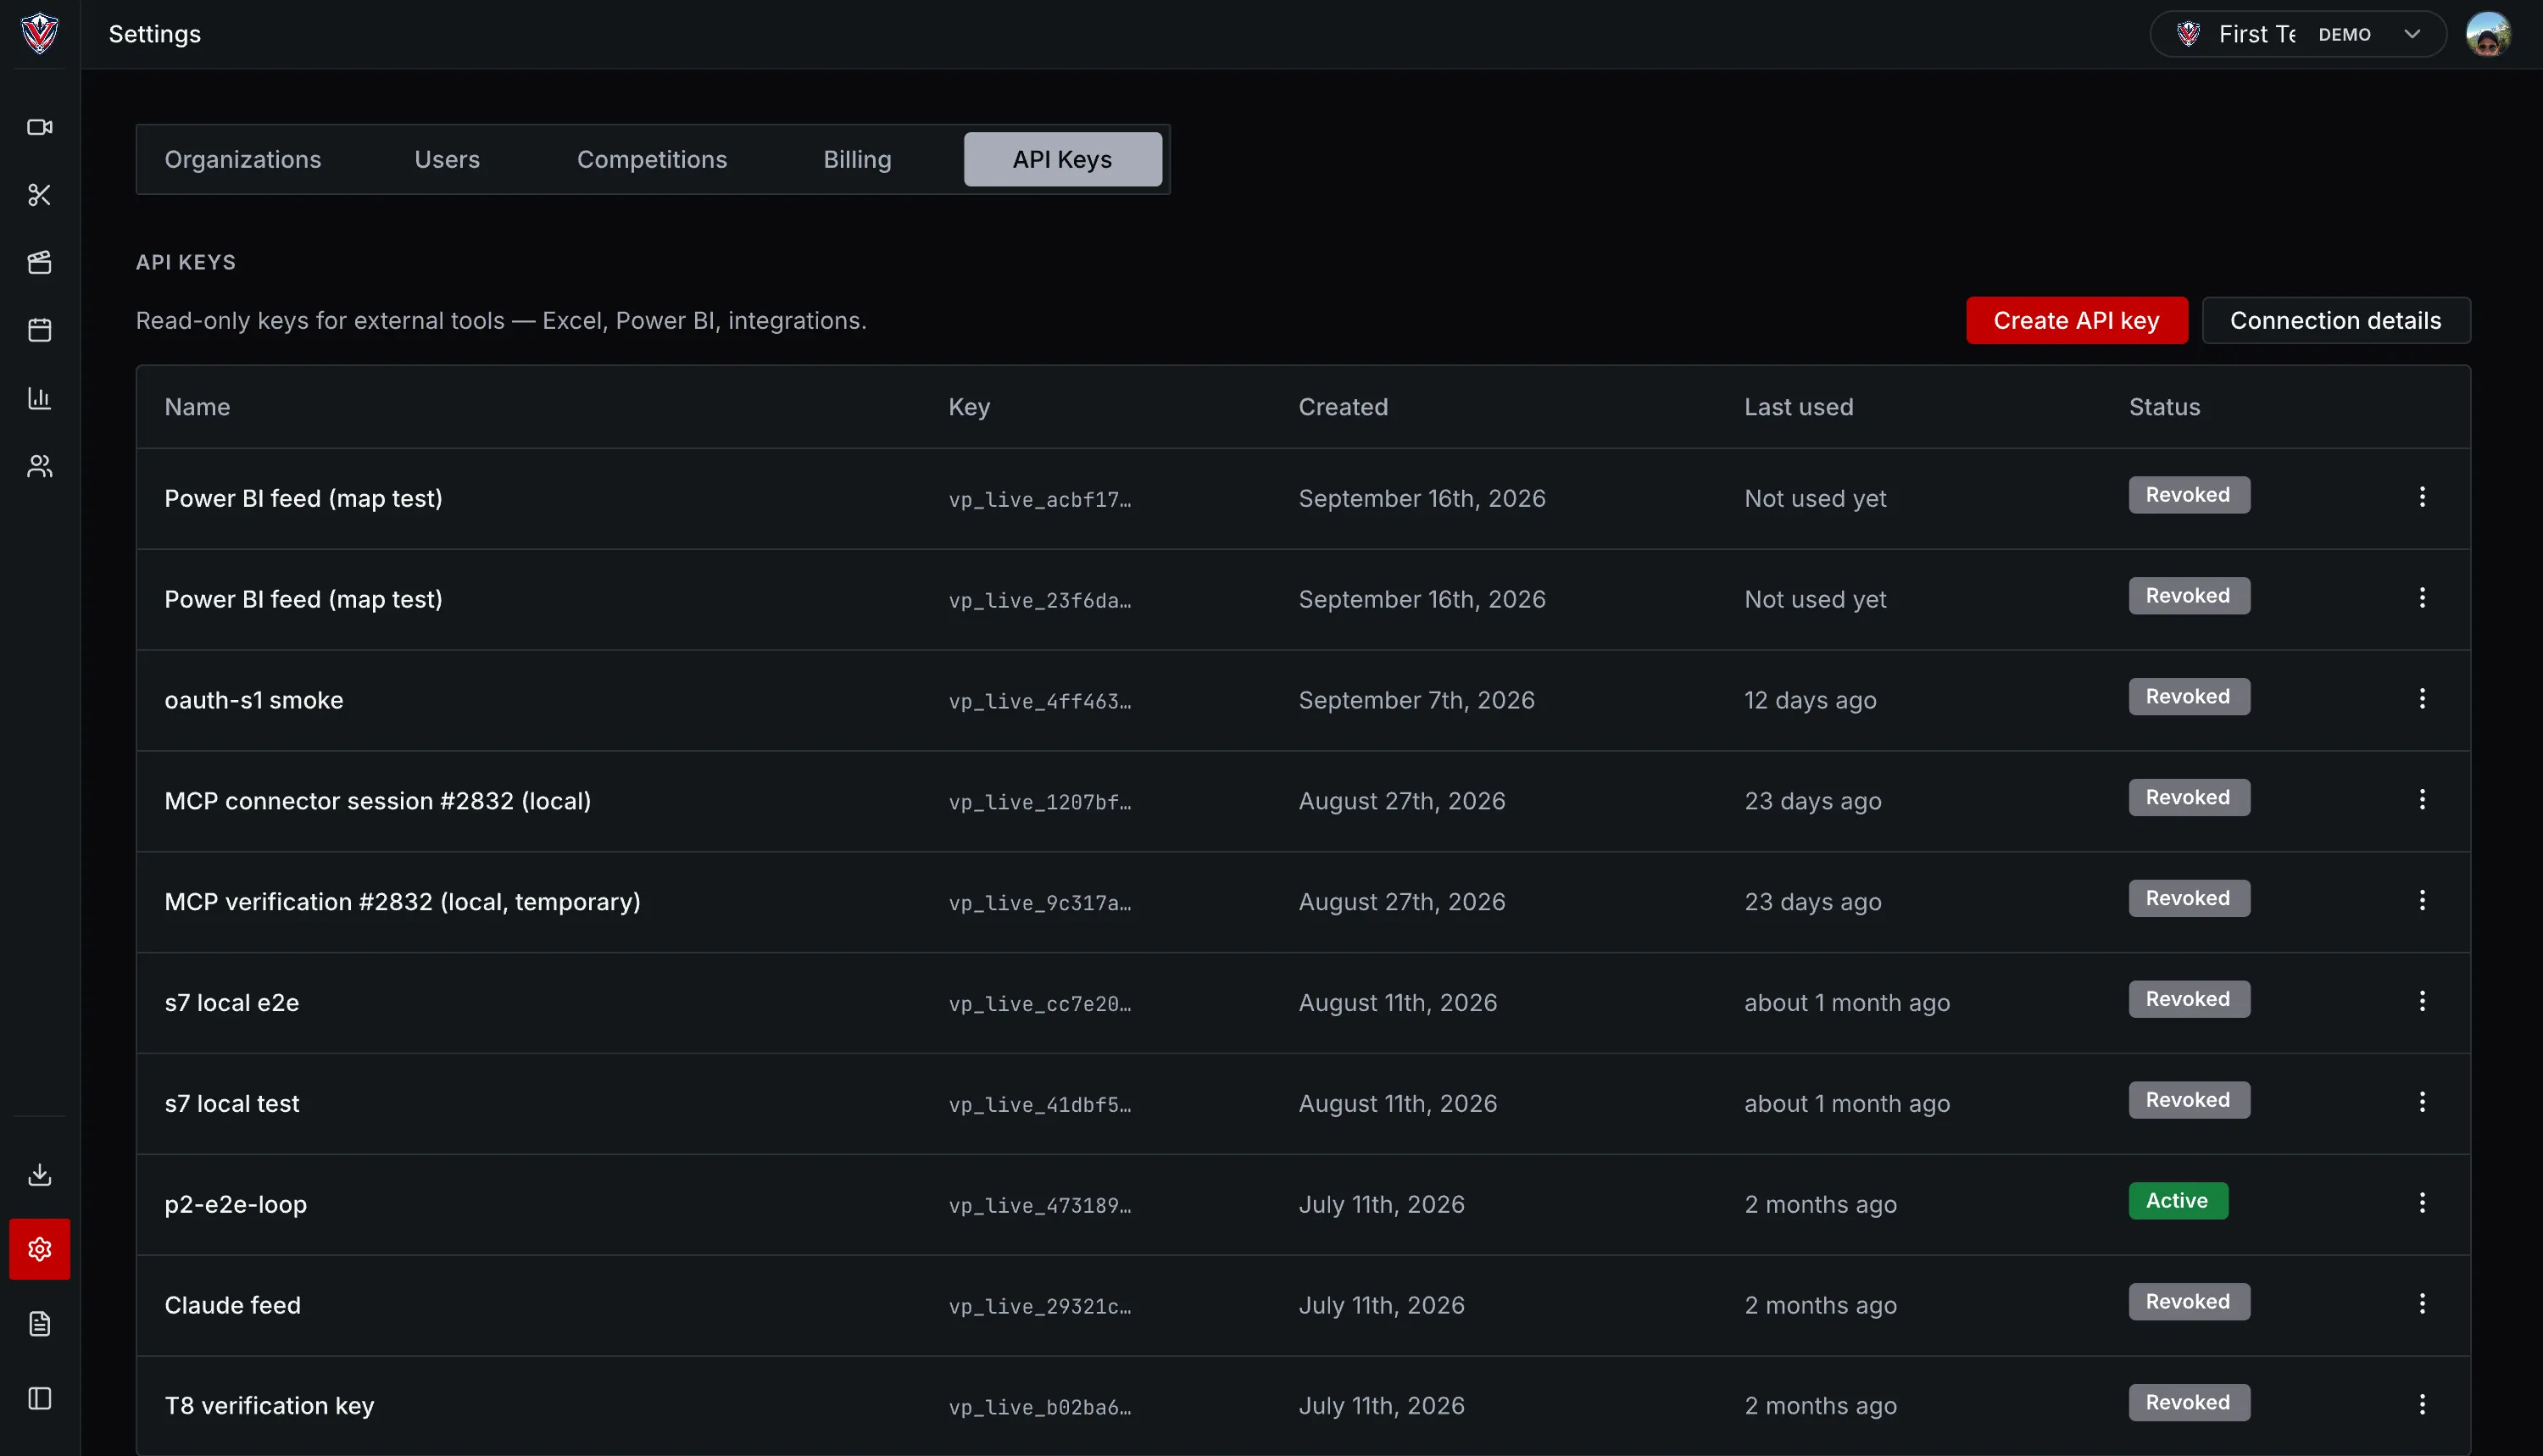Click the key vp_live_4ff463…
Image resolution: width=2543 pixels, height=1456 pixels.
click(1040, 702)
